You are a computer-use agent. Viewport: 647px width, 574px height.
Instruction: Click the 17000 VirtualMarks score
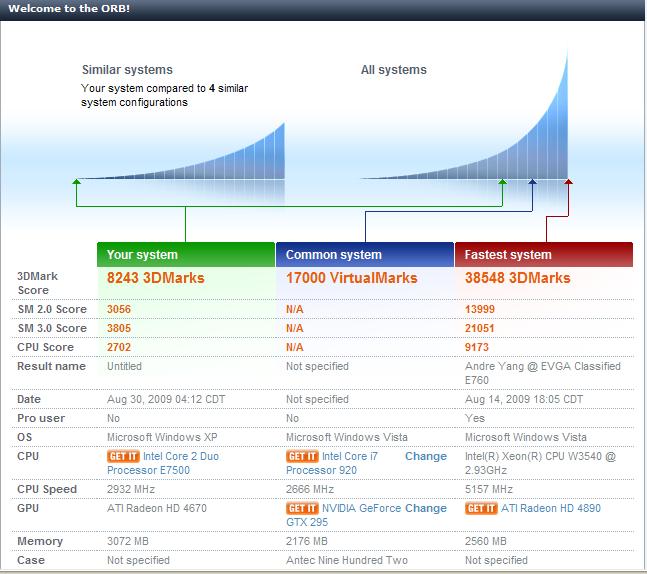(x=352, y=278)
